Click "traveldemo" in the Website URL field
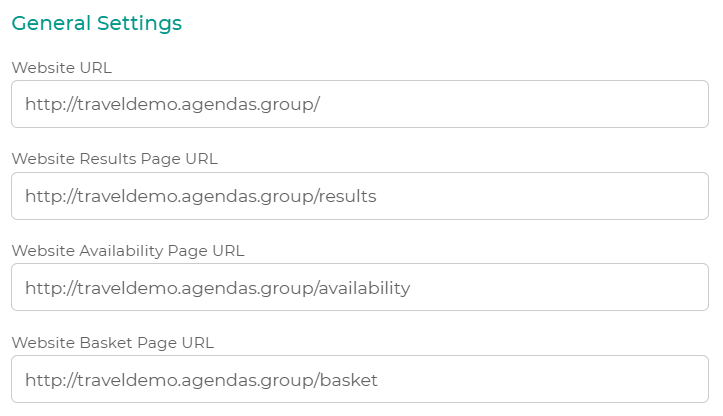The height and width of the screenshot is (416, 723). [120, 104]
